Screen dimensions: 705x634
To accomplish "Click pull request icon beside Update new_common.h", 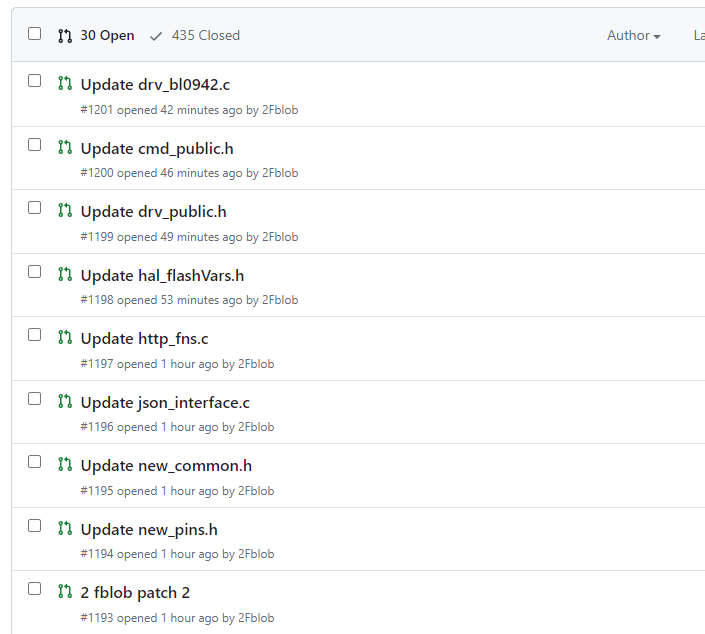I will tap(65, 464).
